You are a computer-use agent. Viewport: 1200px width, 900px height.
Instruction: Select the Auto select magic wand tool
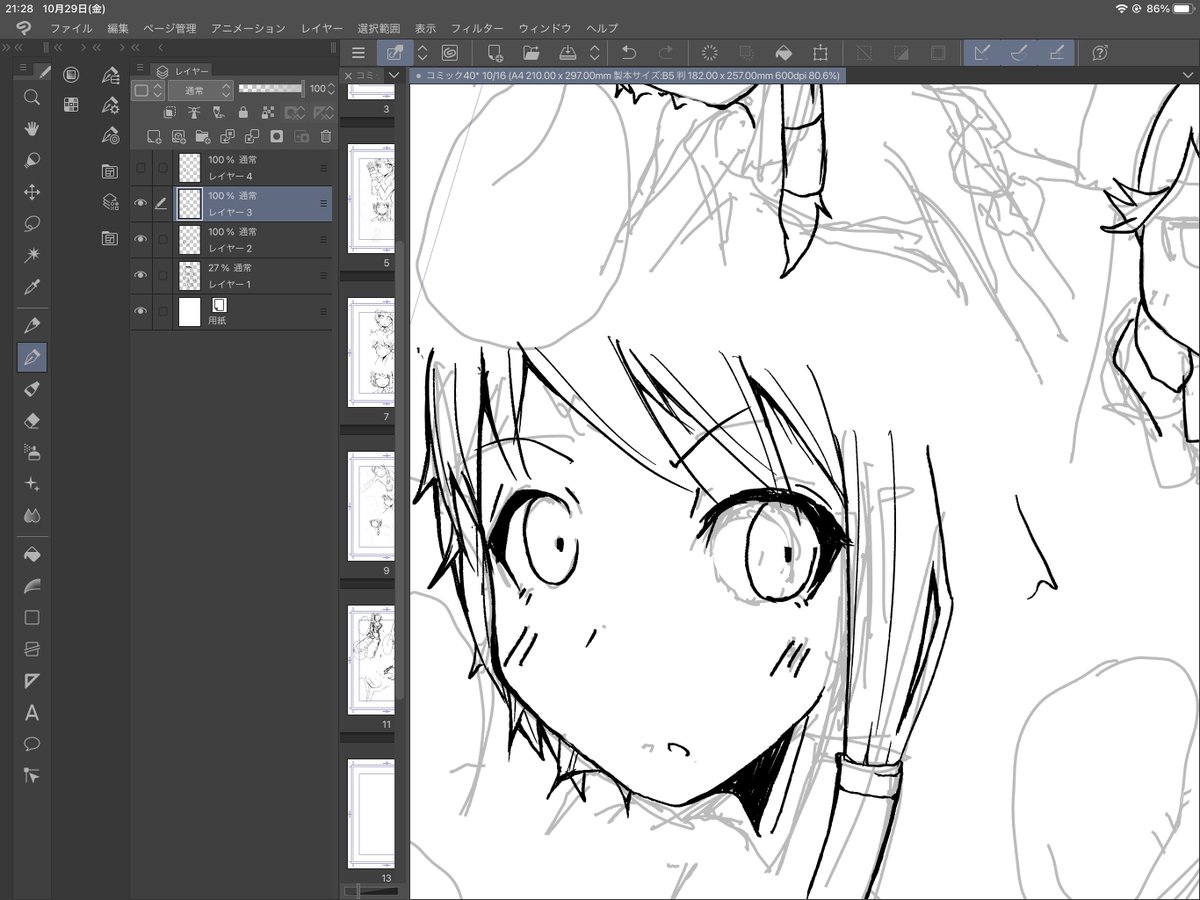tap(32, 256)
